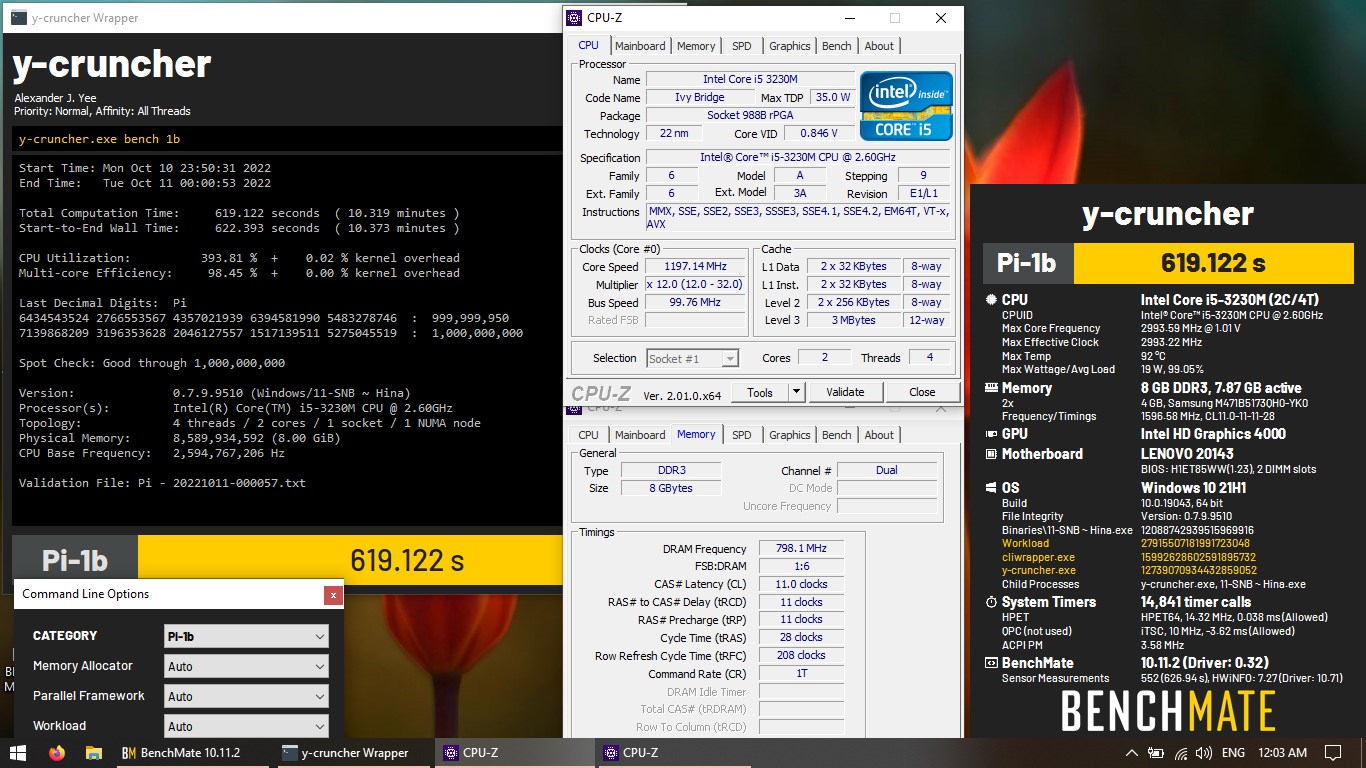Click the 'Intel Core i5 3230M' Name field

(x=750, y=79)
